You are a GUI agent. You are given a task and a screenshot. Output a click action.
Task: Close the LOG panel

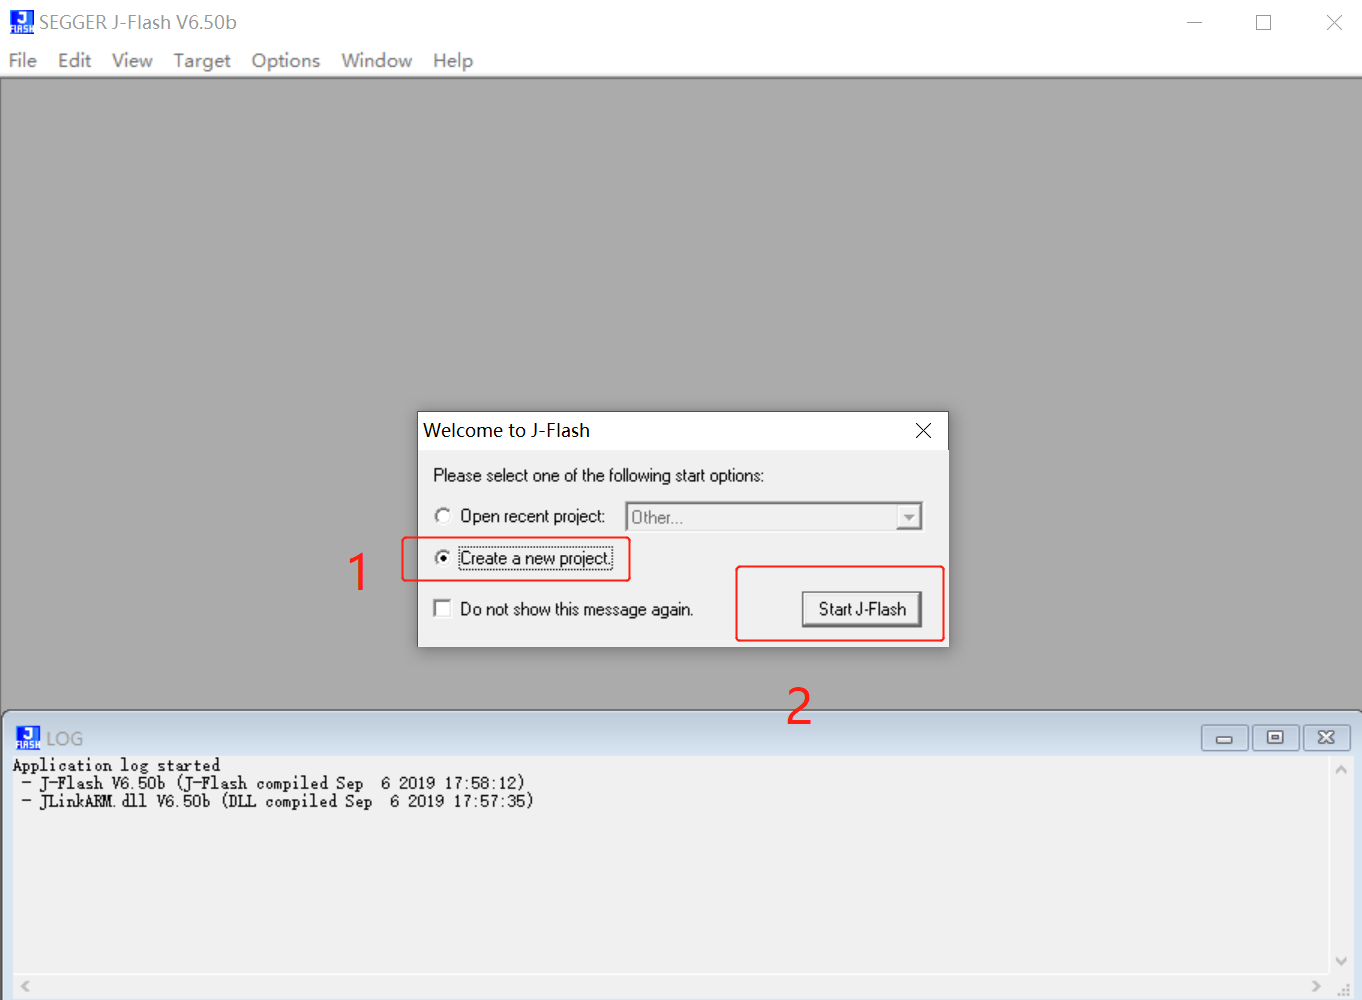[x=1326, y=738]
